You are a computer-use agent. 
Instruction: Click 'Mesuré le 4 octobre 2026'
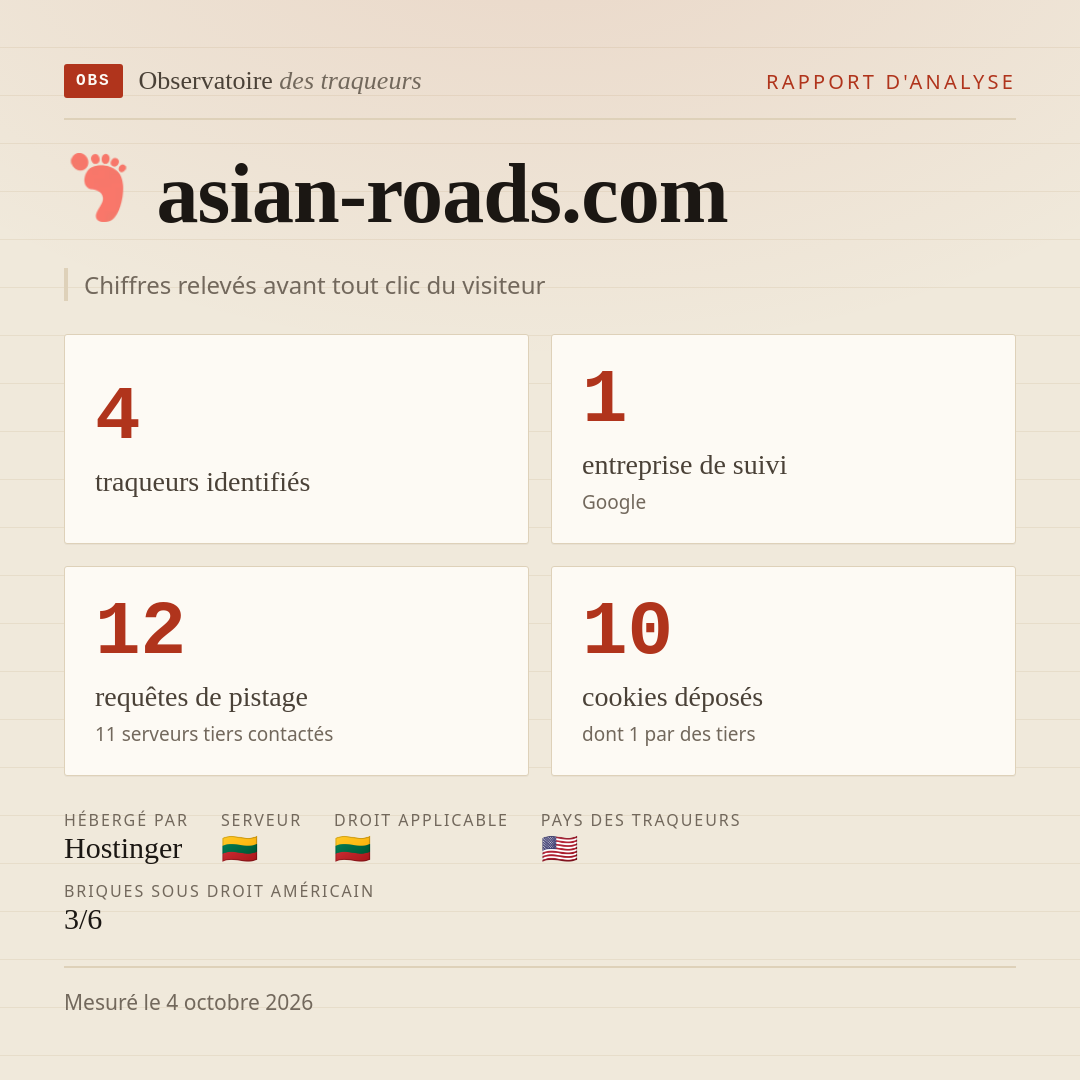pos(189,1002)
